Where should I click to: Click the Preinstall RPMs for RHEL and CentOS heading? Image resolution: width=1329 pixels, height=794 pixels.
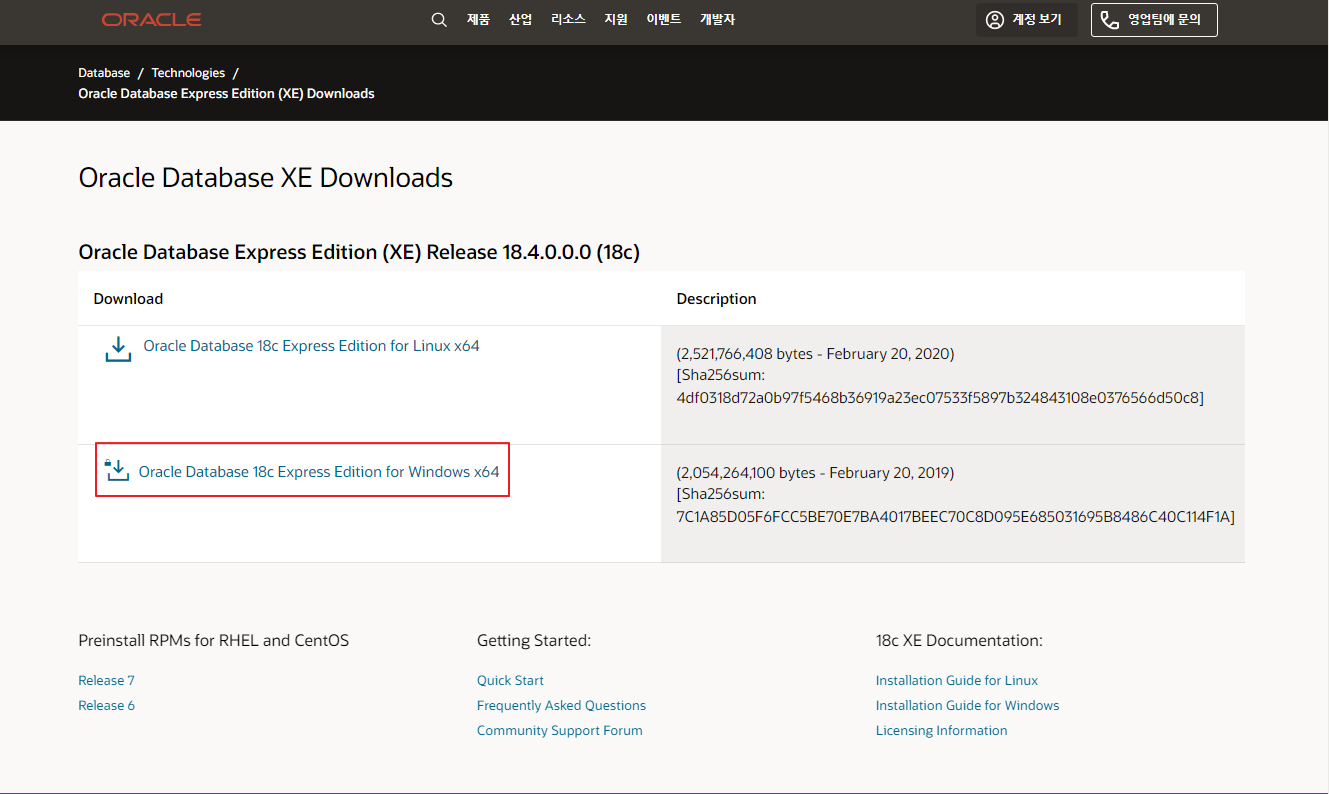[x=214, y=641]
